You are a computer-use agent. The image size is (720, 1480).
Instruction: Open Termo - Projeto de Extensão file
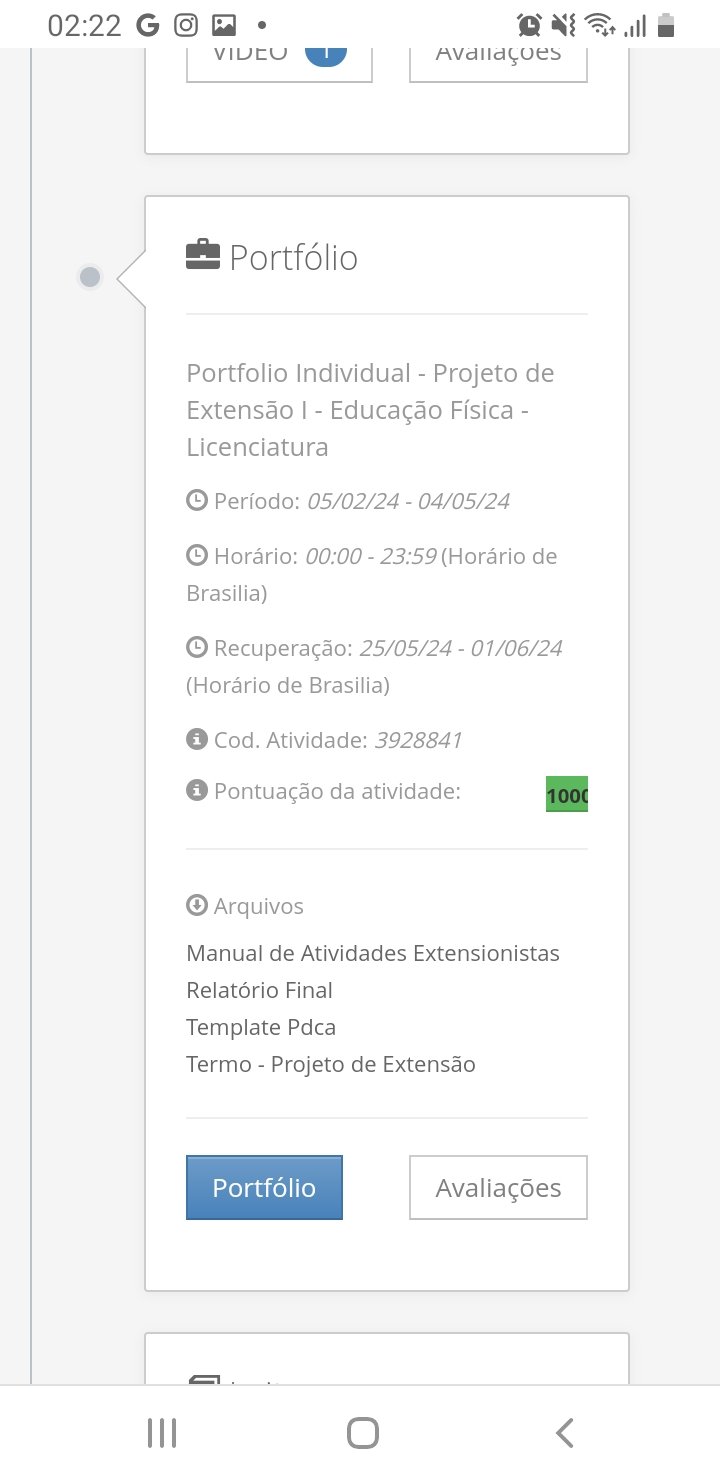click(331, 1064)
